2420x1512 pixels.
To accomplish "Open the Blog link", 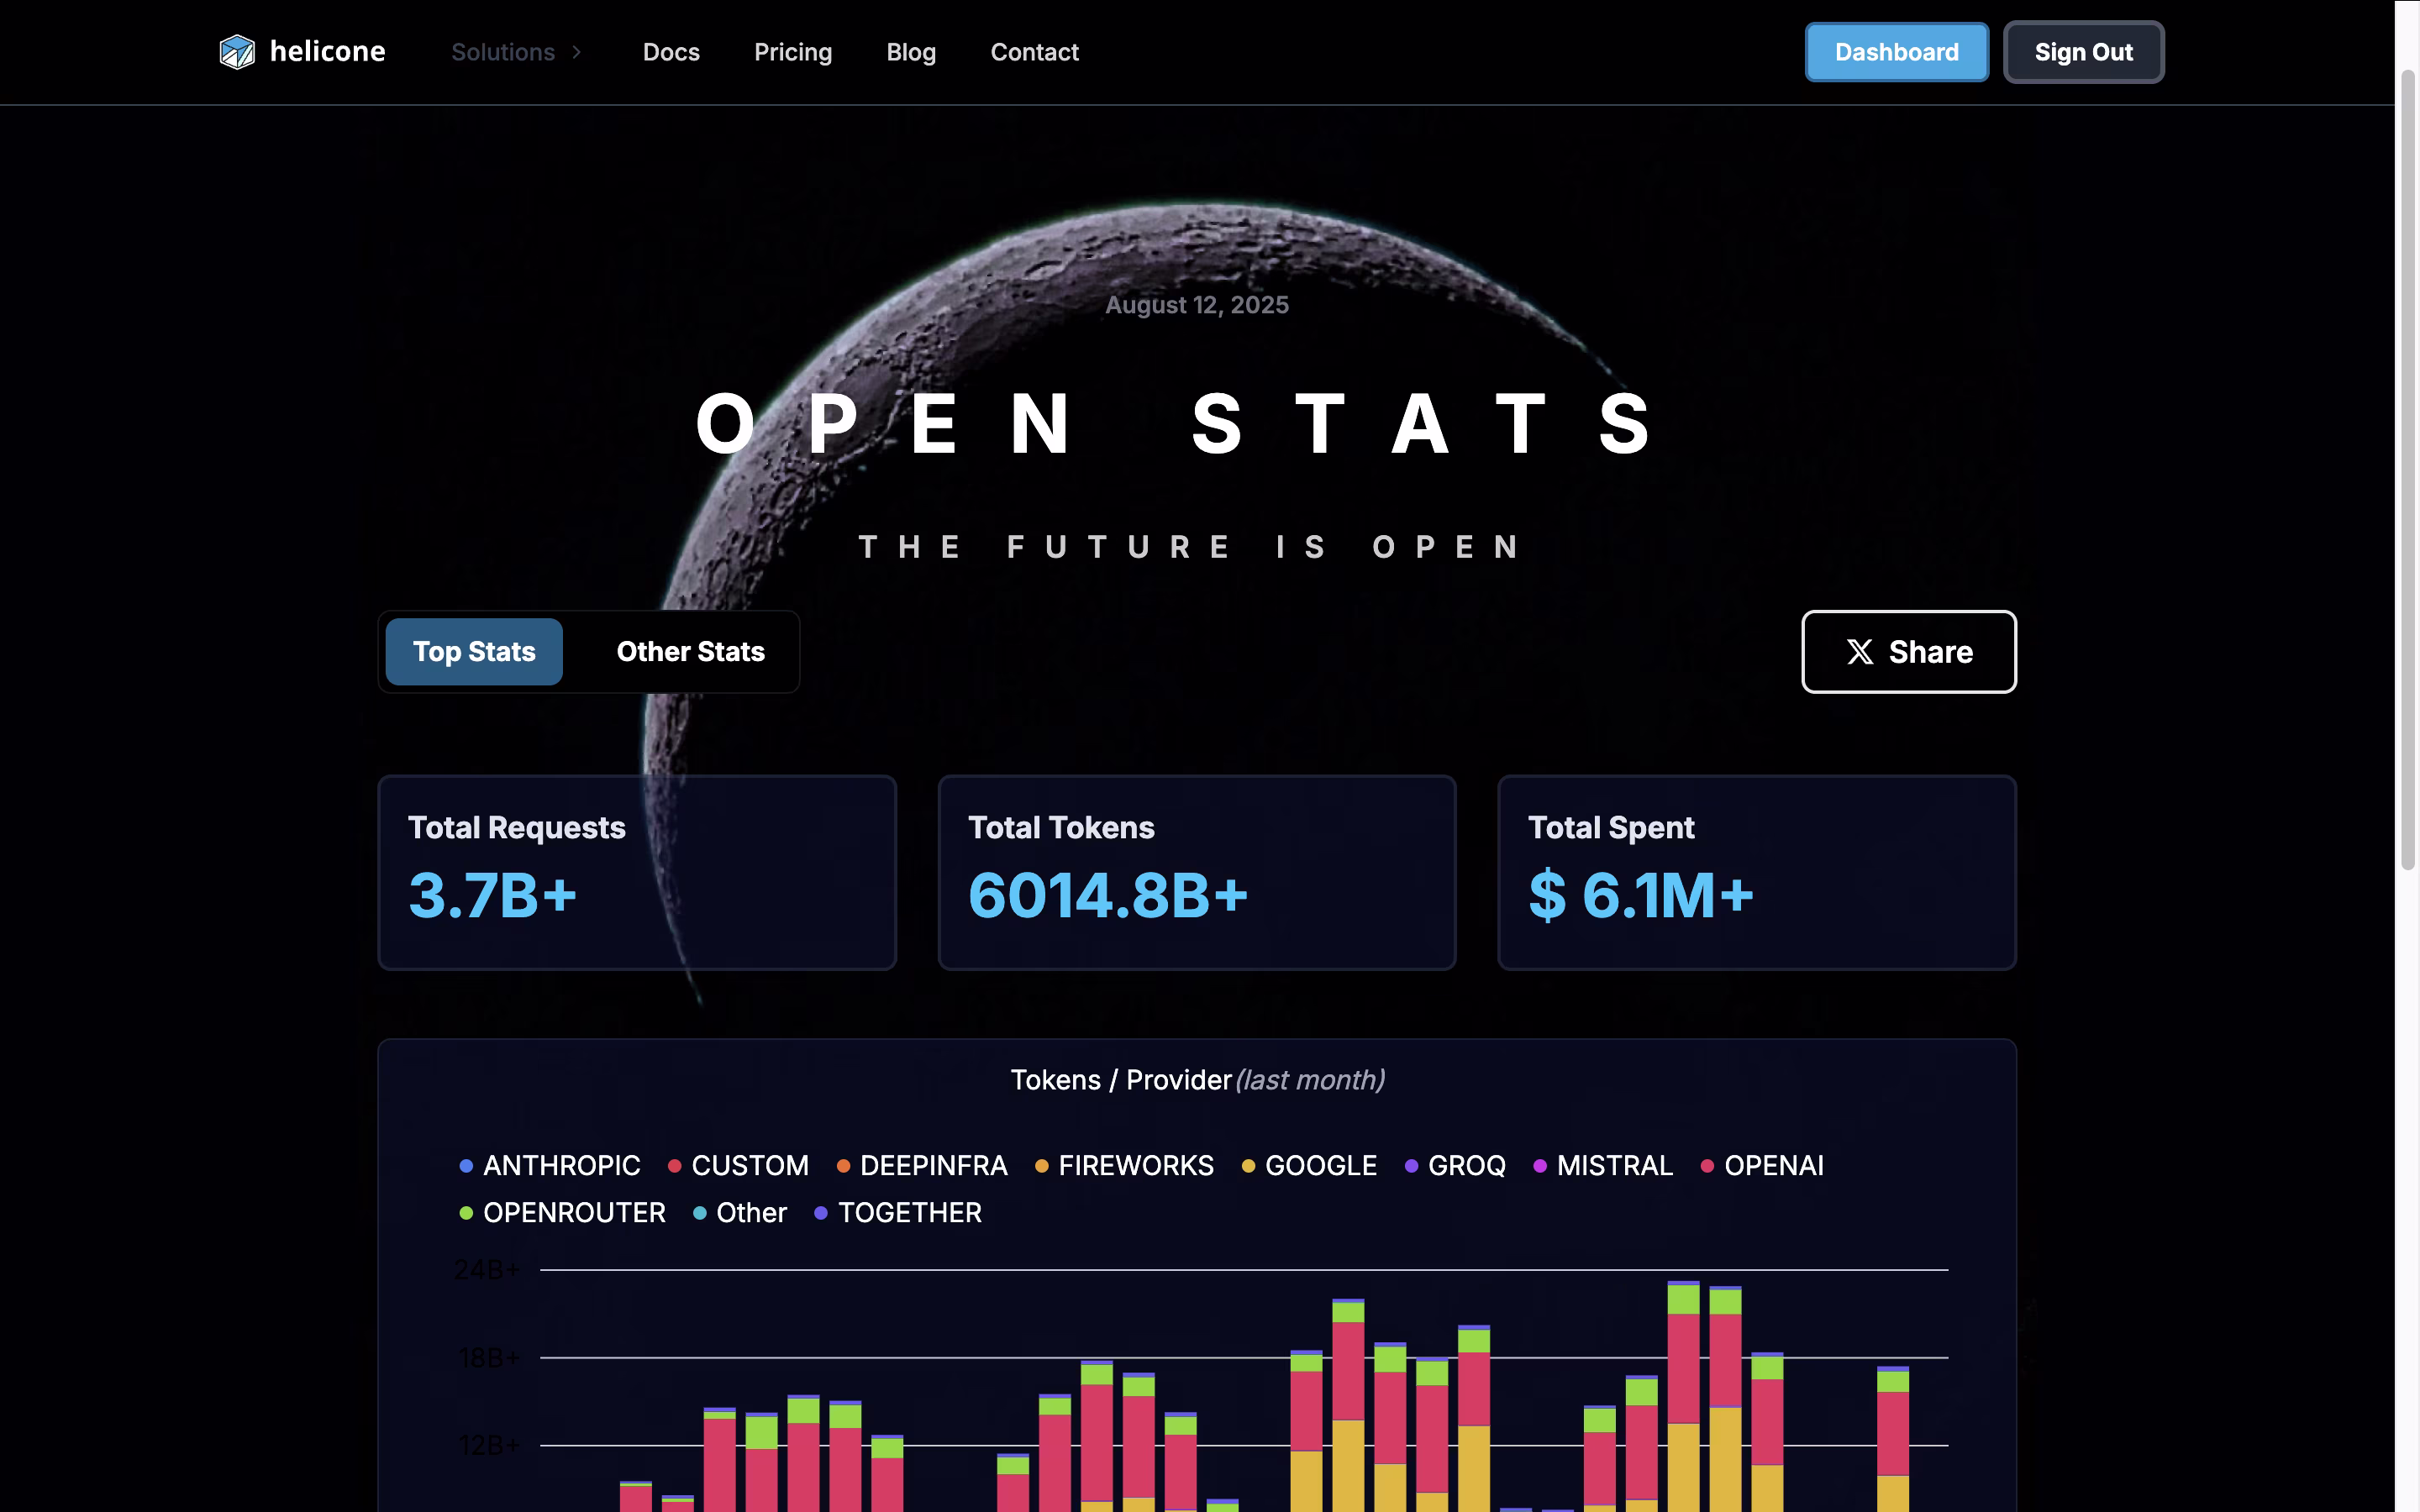I will [911, 52].
